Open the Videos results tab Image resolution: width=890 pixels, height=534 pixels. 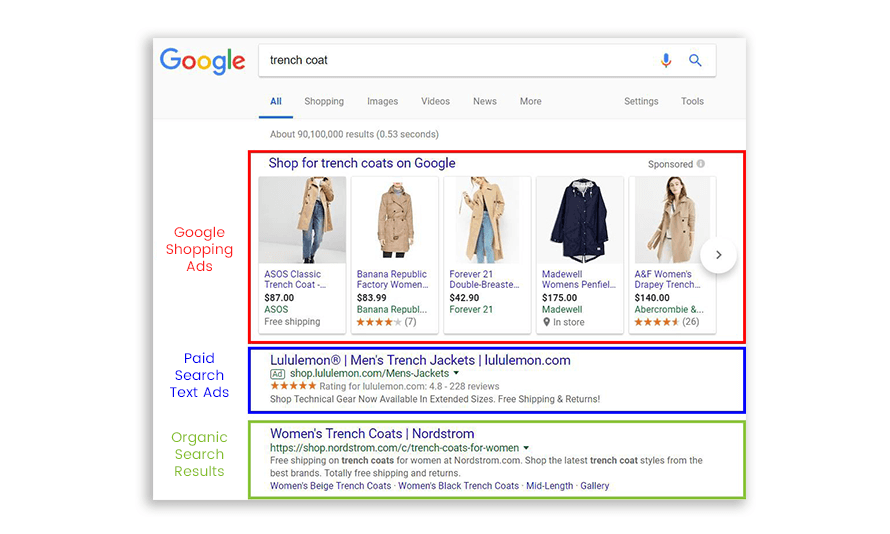(x=435, y=101)
